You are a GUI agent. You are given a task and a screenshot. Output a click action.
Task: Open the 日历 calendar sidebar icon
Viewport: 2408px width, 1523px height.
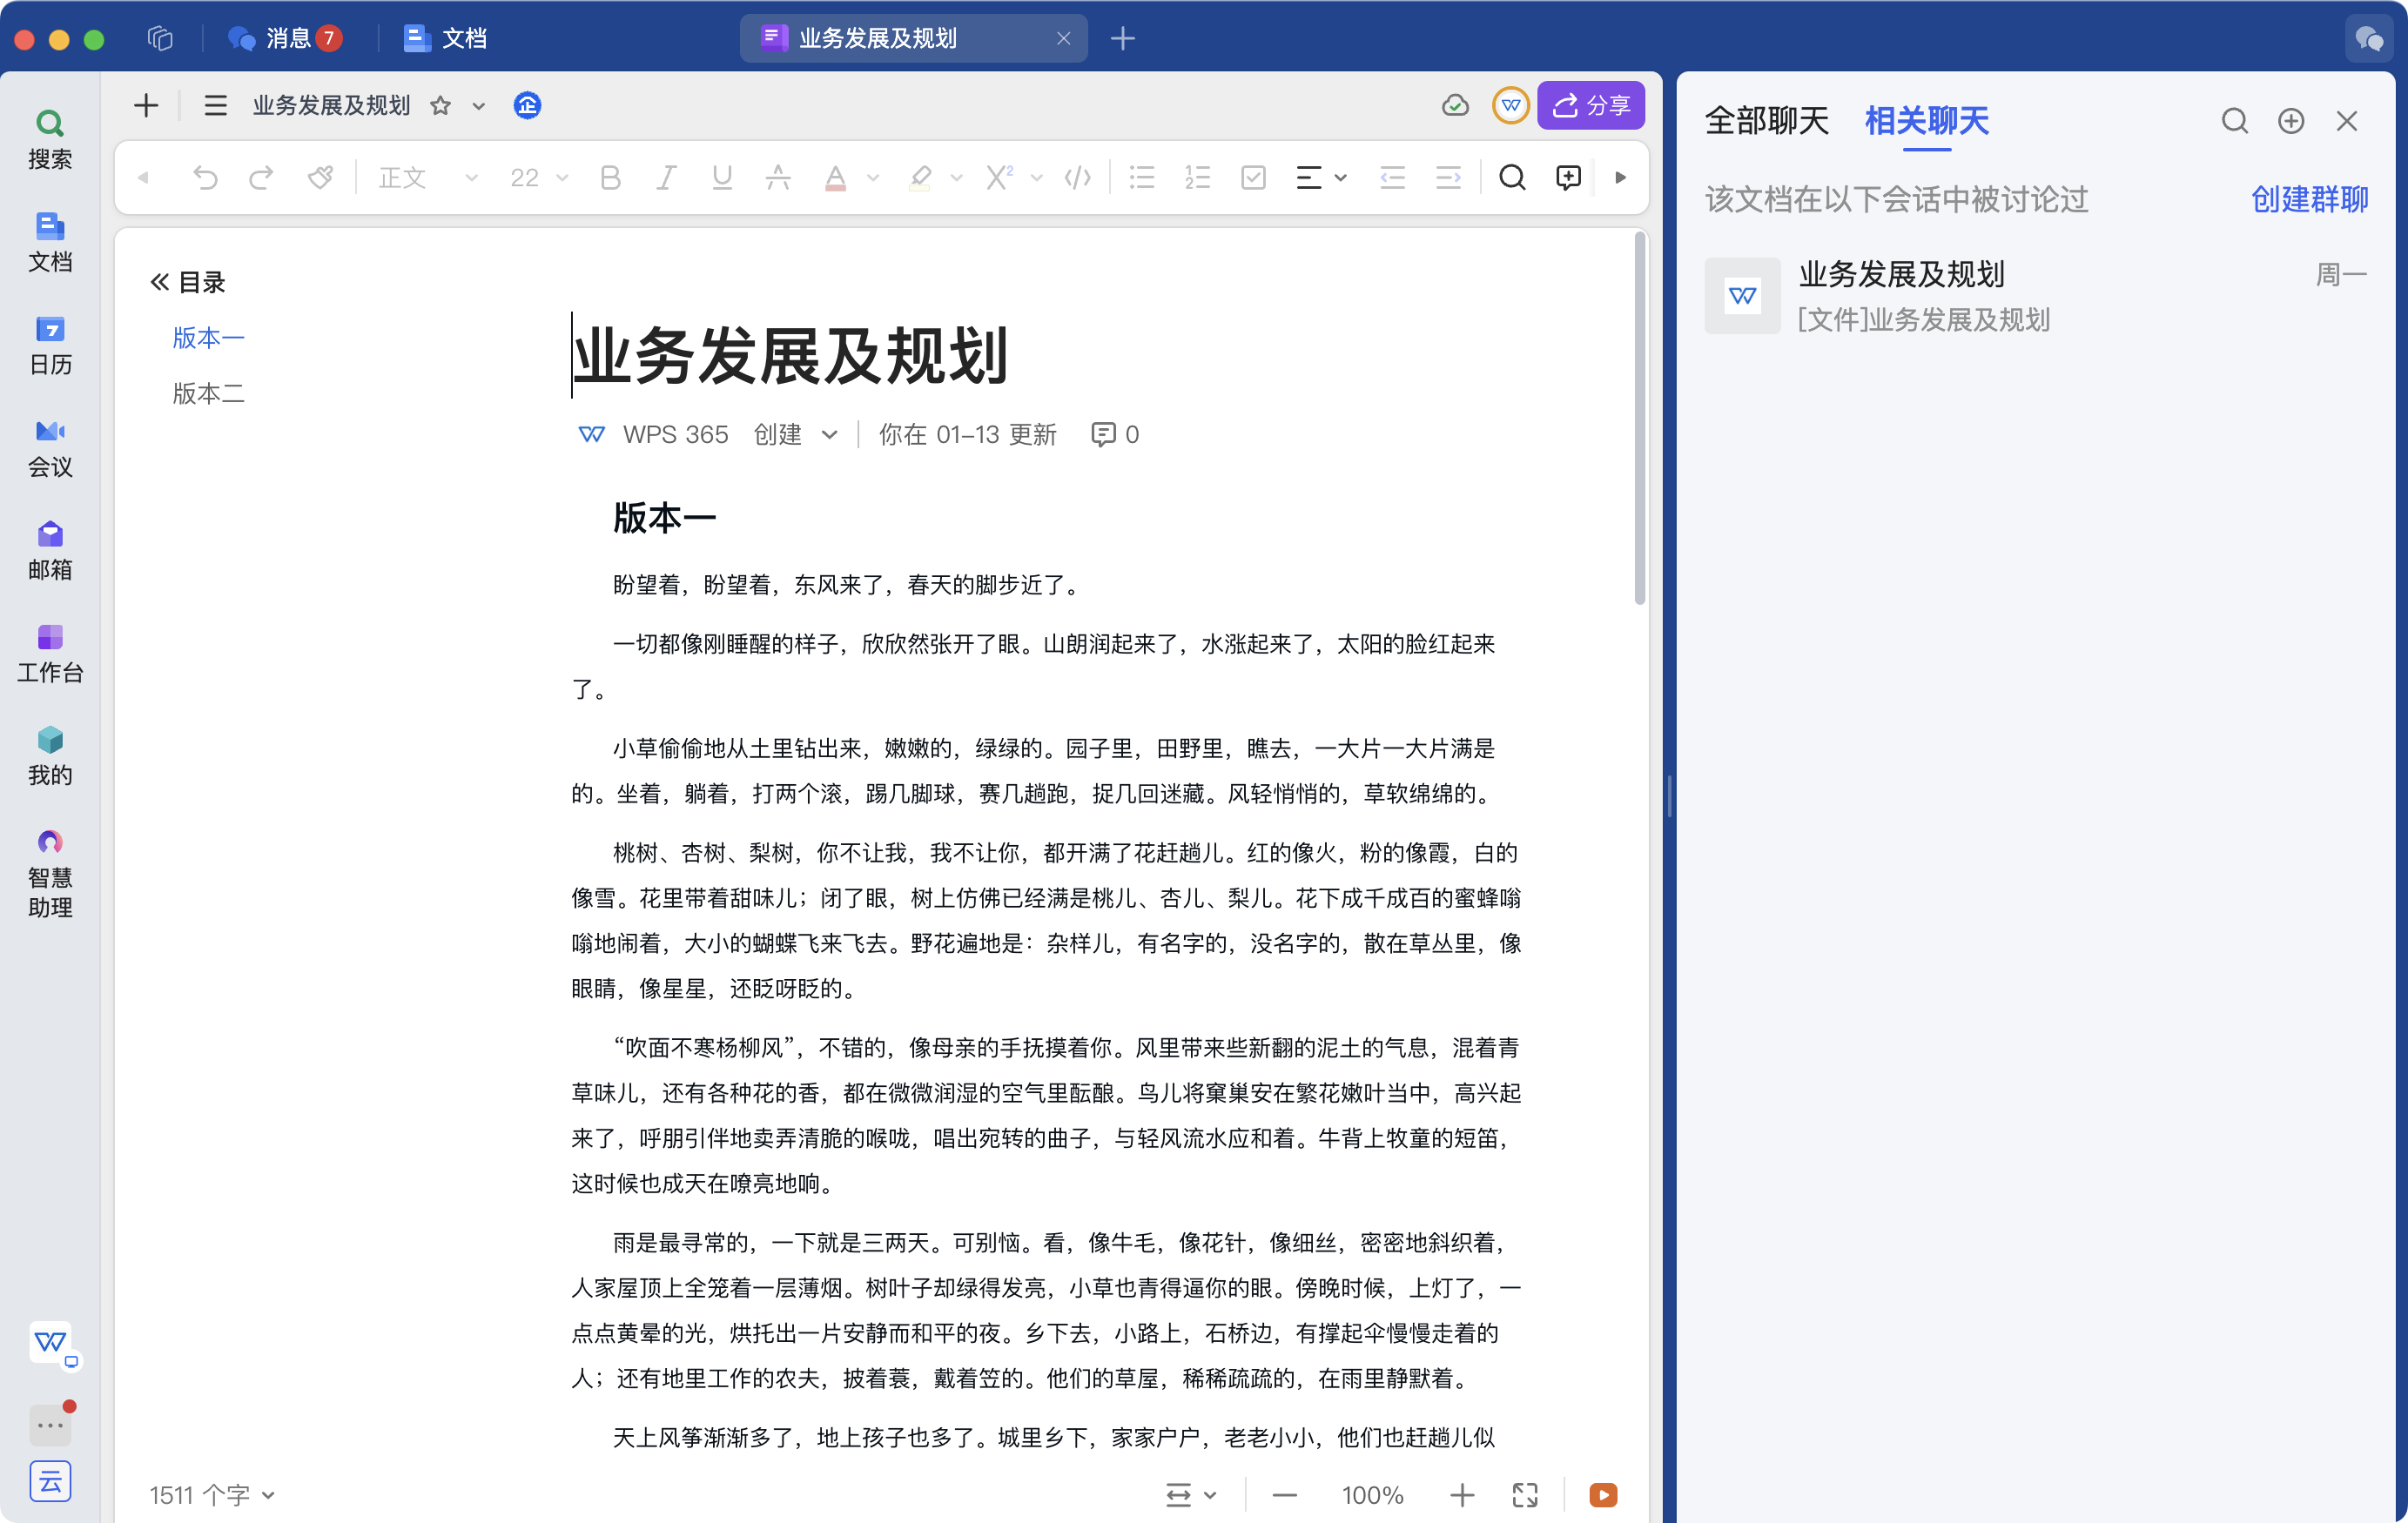pyautogui.click(x=50, y=345)
